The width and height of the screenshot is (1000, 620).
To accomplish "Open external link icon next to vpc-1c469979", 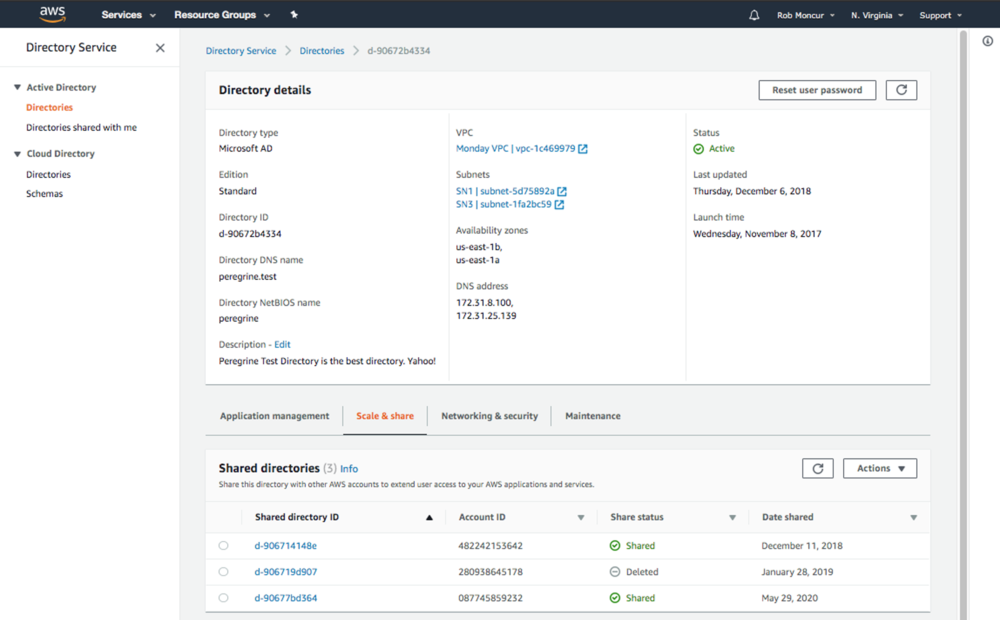I will [583, 149].
